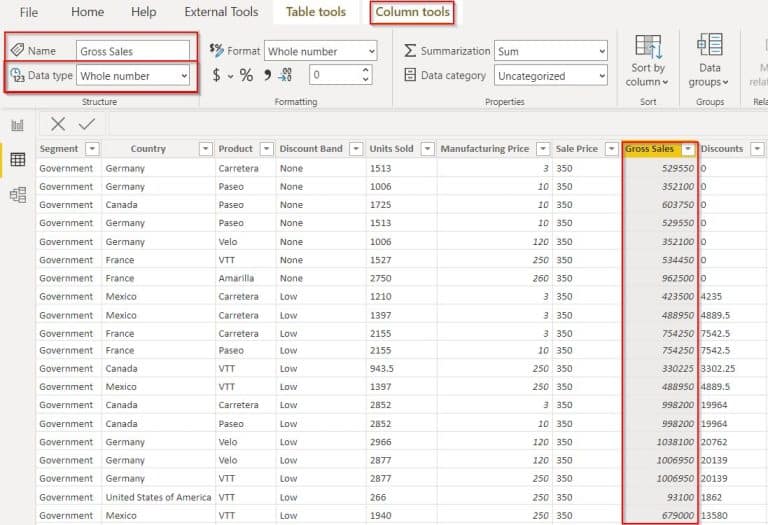The width and height of the screenshot is (768, 525).
Task: Open Format Whole number dropdown
Action: tap(320, 51)
